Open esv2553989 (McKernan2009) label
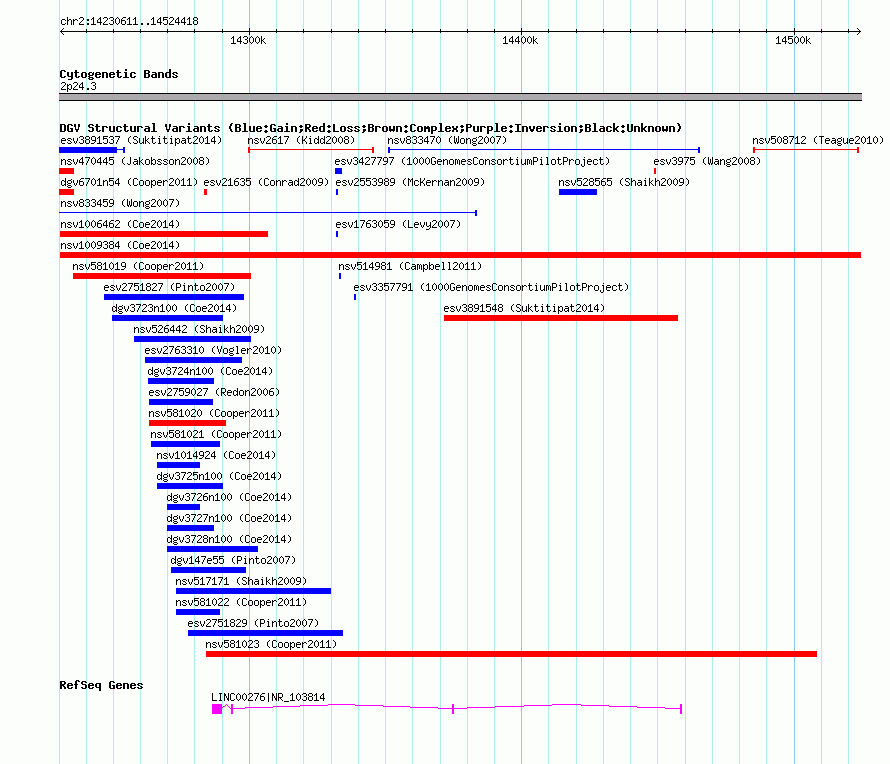The width and height of the screenshot is (890, 764). click(x=410, y=182)
